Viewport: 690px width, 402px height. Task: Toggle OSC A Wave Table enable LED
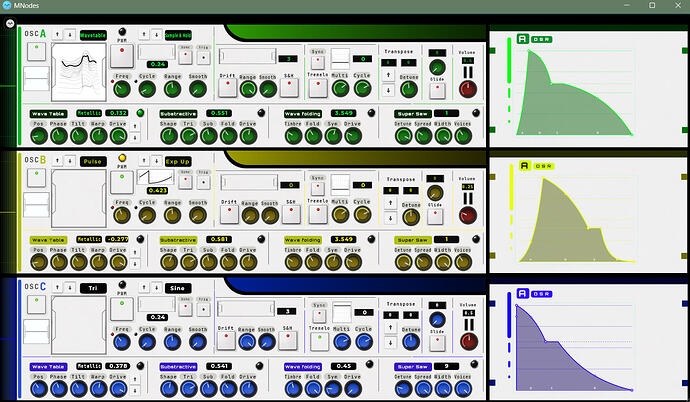point(140,113)
